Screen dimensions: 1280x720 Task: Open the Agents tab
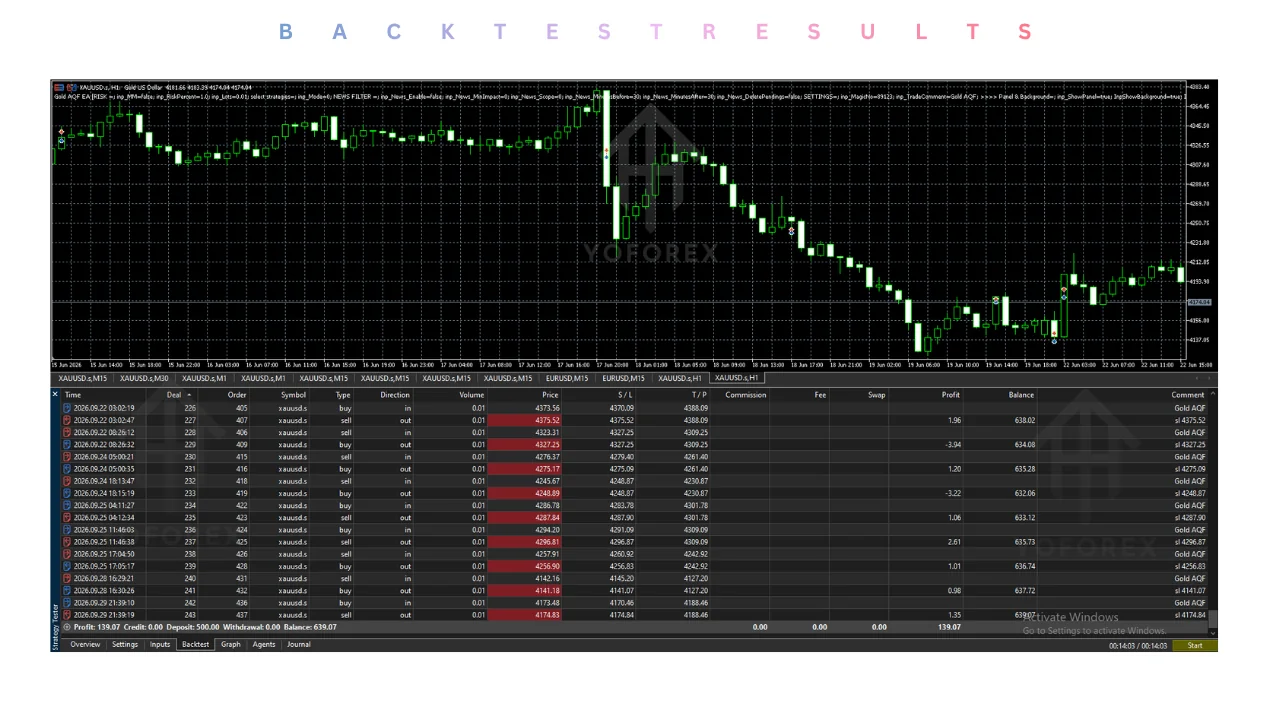(264, 645)
